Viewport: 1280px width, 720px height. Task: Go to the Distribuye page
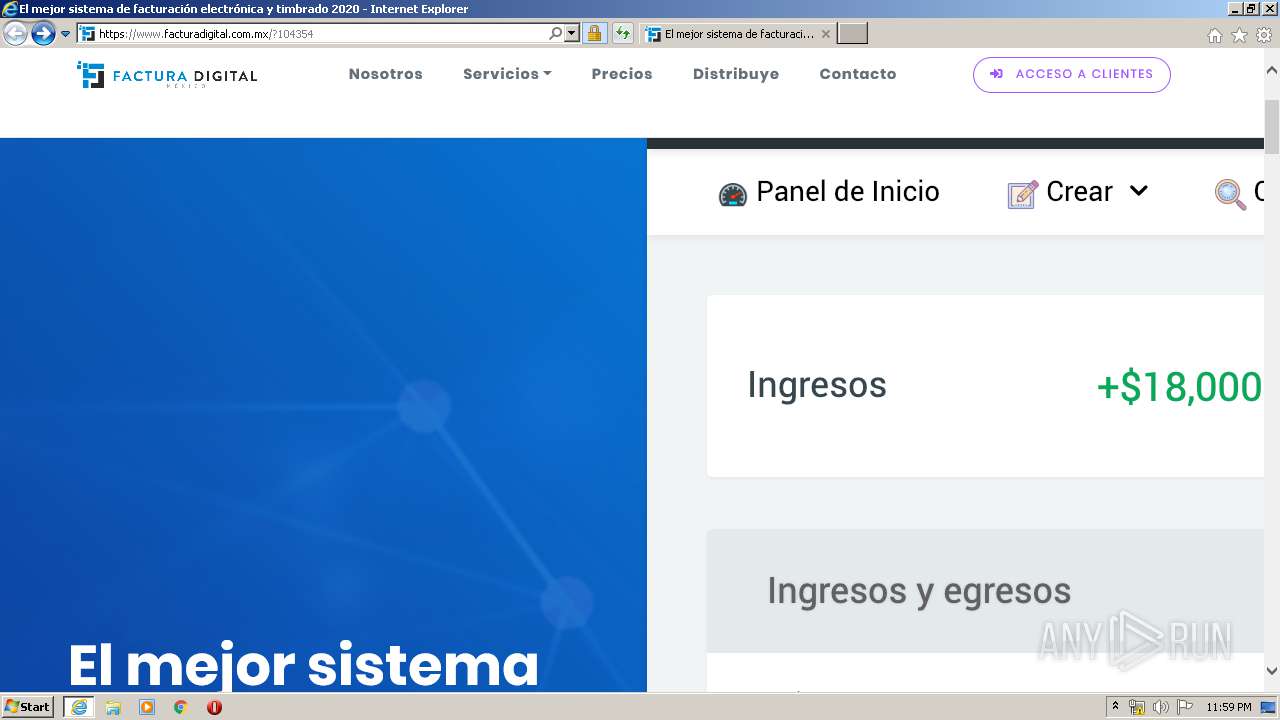pos(736,74)
